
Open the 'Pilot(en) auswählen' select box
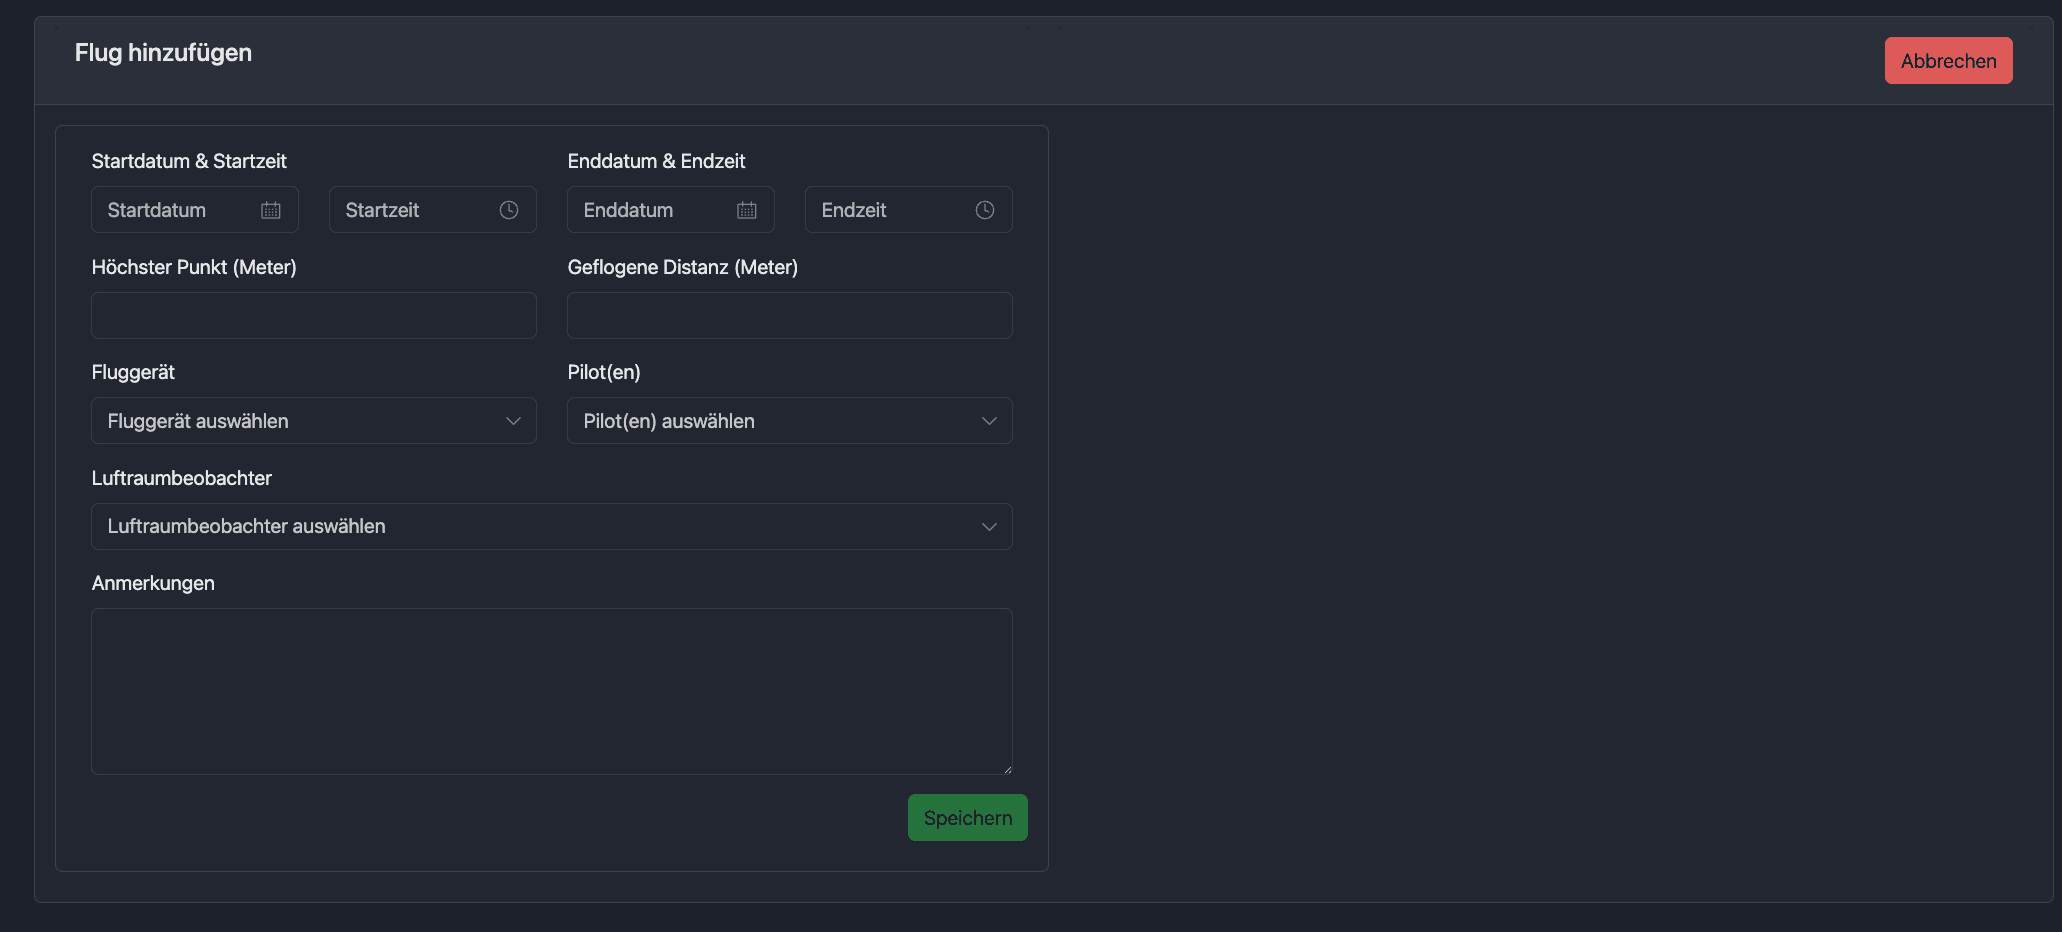770,421
